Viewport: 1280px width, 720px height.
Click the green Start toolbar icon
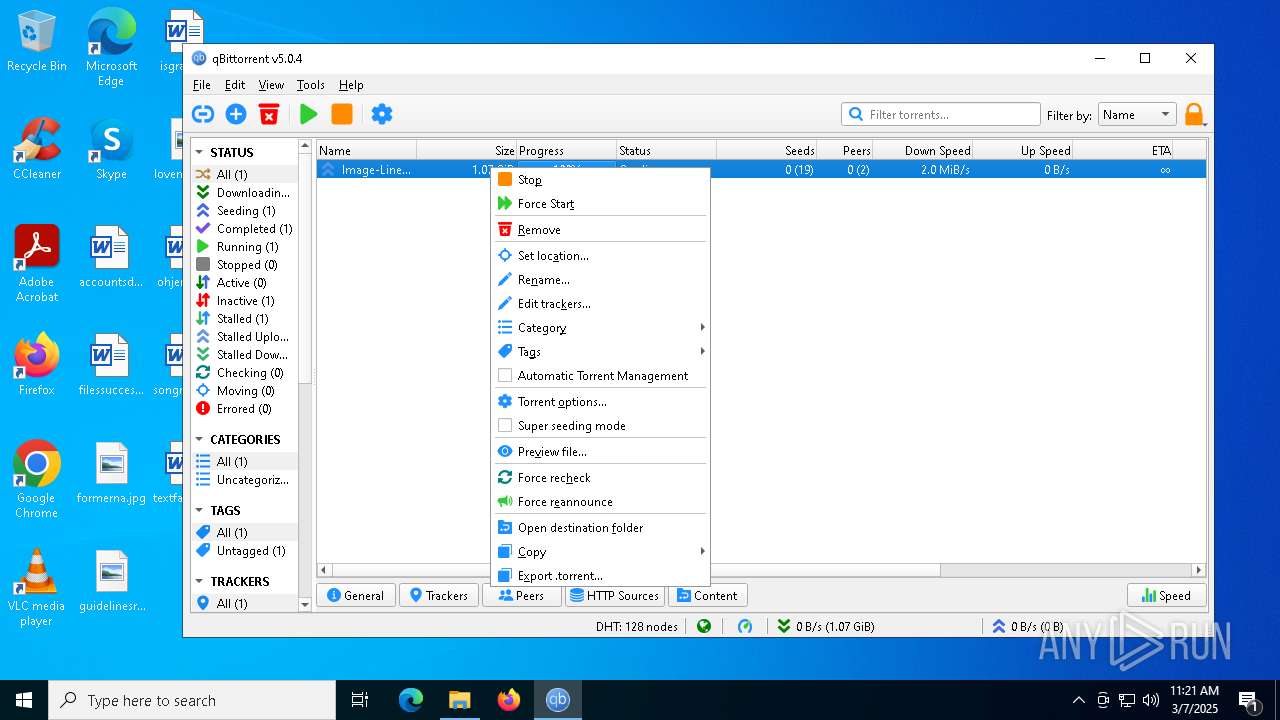coord(309,114)
